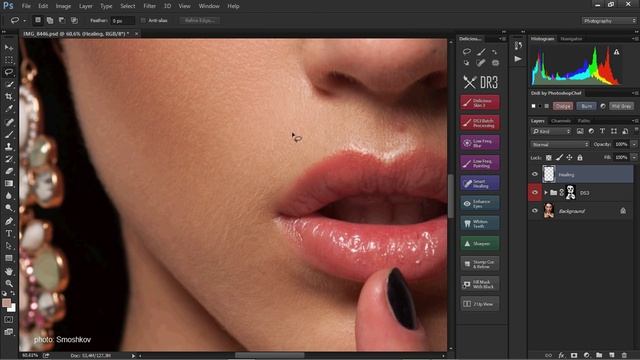
Task: Click the Dodge button in D&B panel
Action: [x=563, y=106]
